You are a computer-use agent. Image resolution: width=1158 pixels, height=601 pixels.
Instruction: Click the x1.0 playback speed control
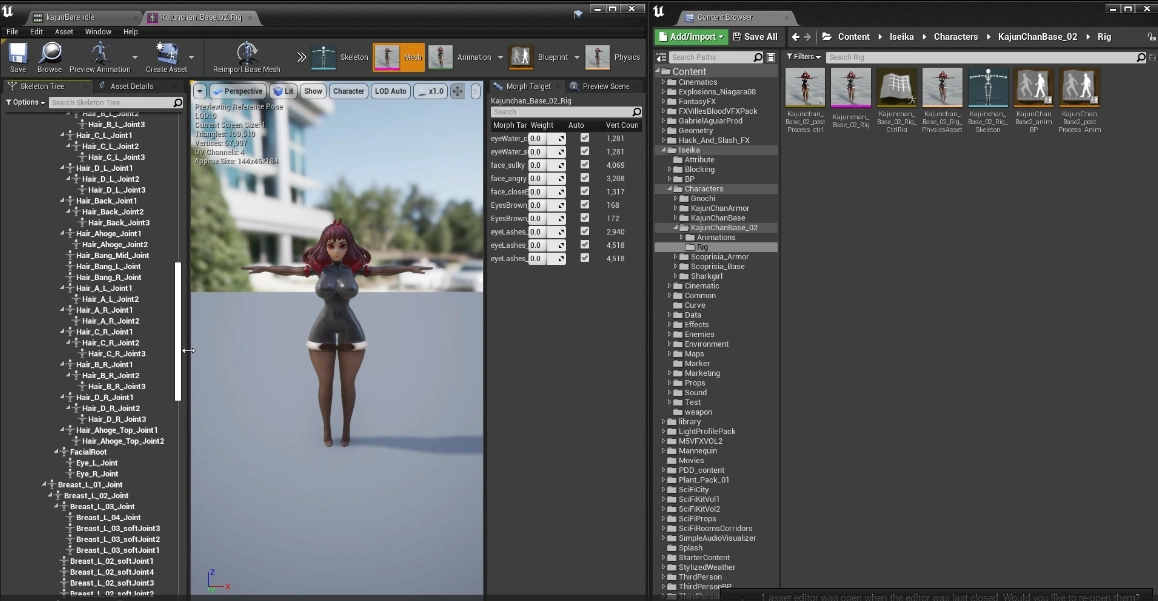430,92
